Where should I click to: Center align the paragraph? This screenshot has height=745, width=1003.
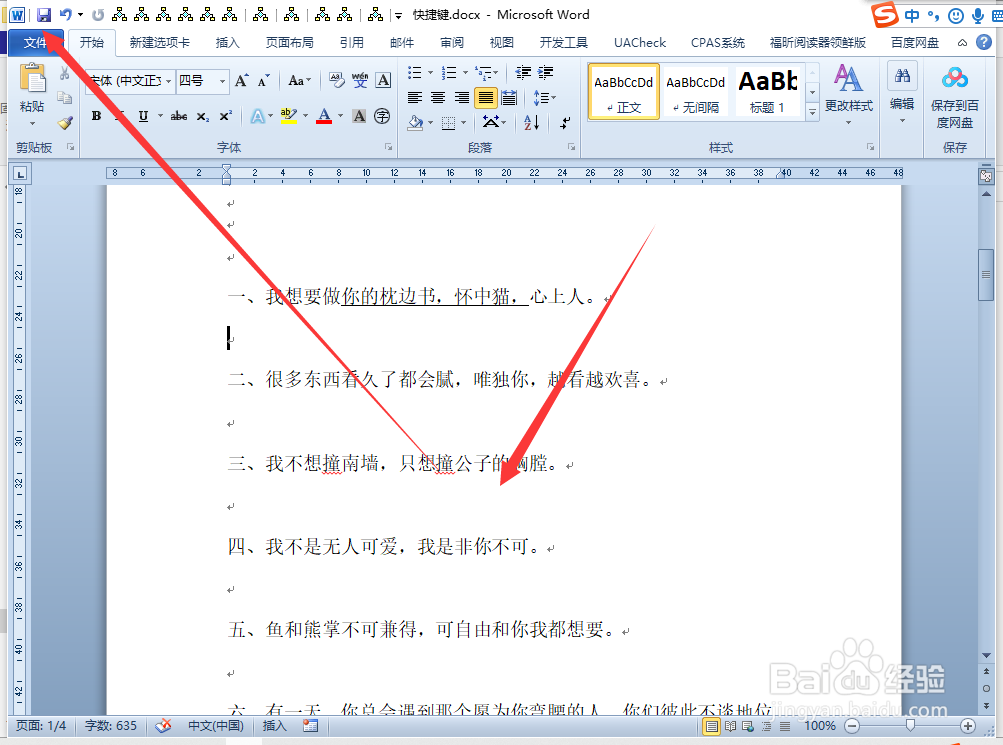pos(438,98)
